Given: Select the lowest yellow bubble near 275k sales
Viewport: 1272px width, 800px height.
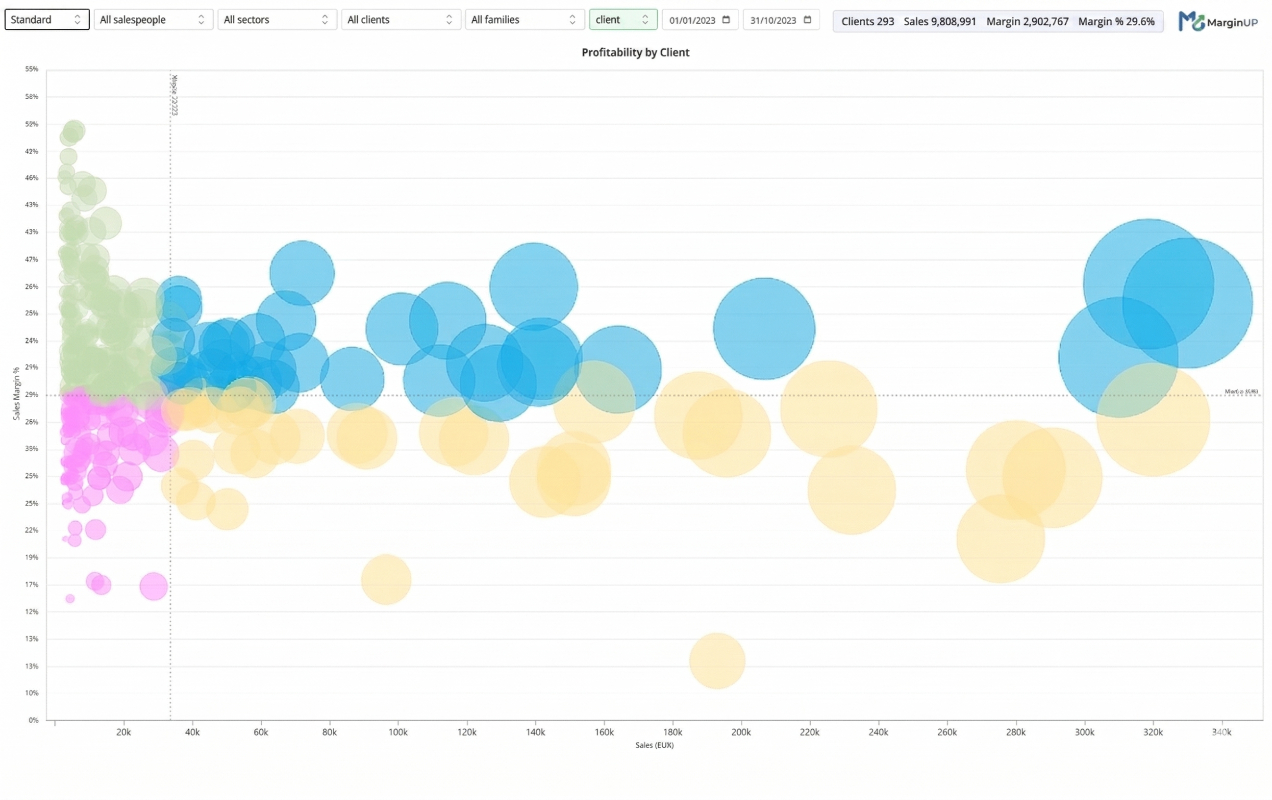Looking at the screenshot, I should tap(1000, 539).
